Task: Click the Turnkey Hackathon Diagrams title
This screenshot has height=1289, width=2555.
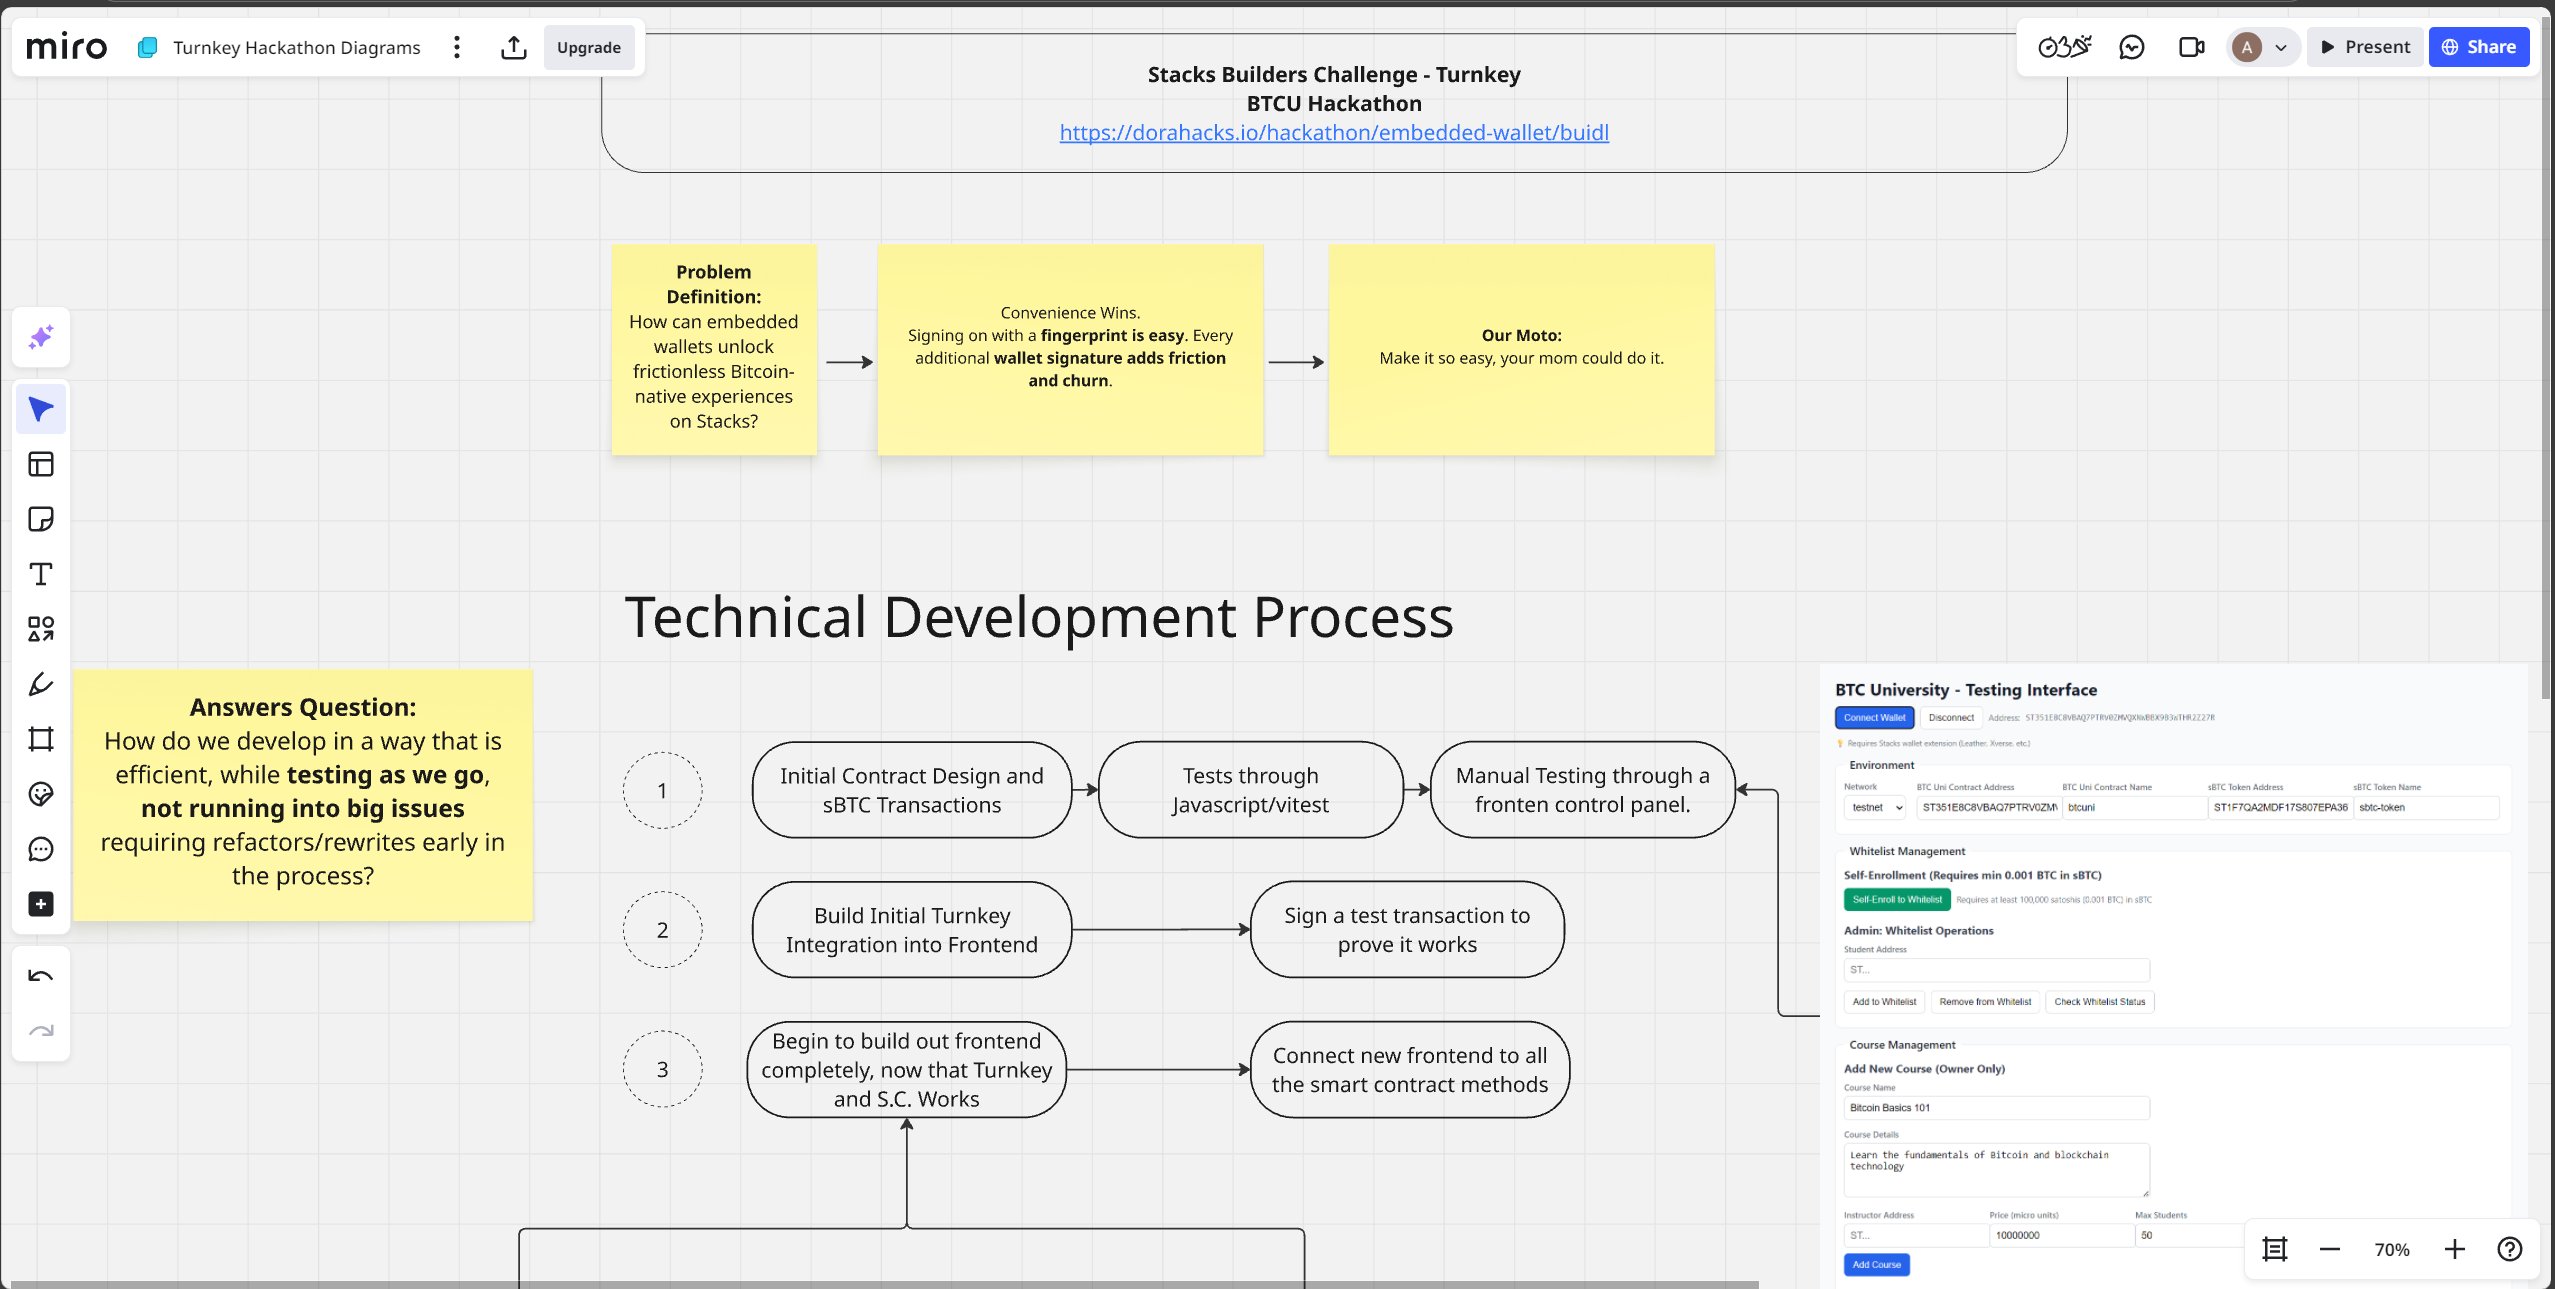Action: (x=296, y=47)
